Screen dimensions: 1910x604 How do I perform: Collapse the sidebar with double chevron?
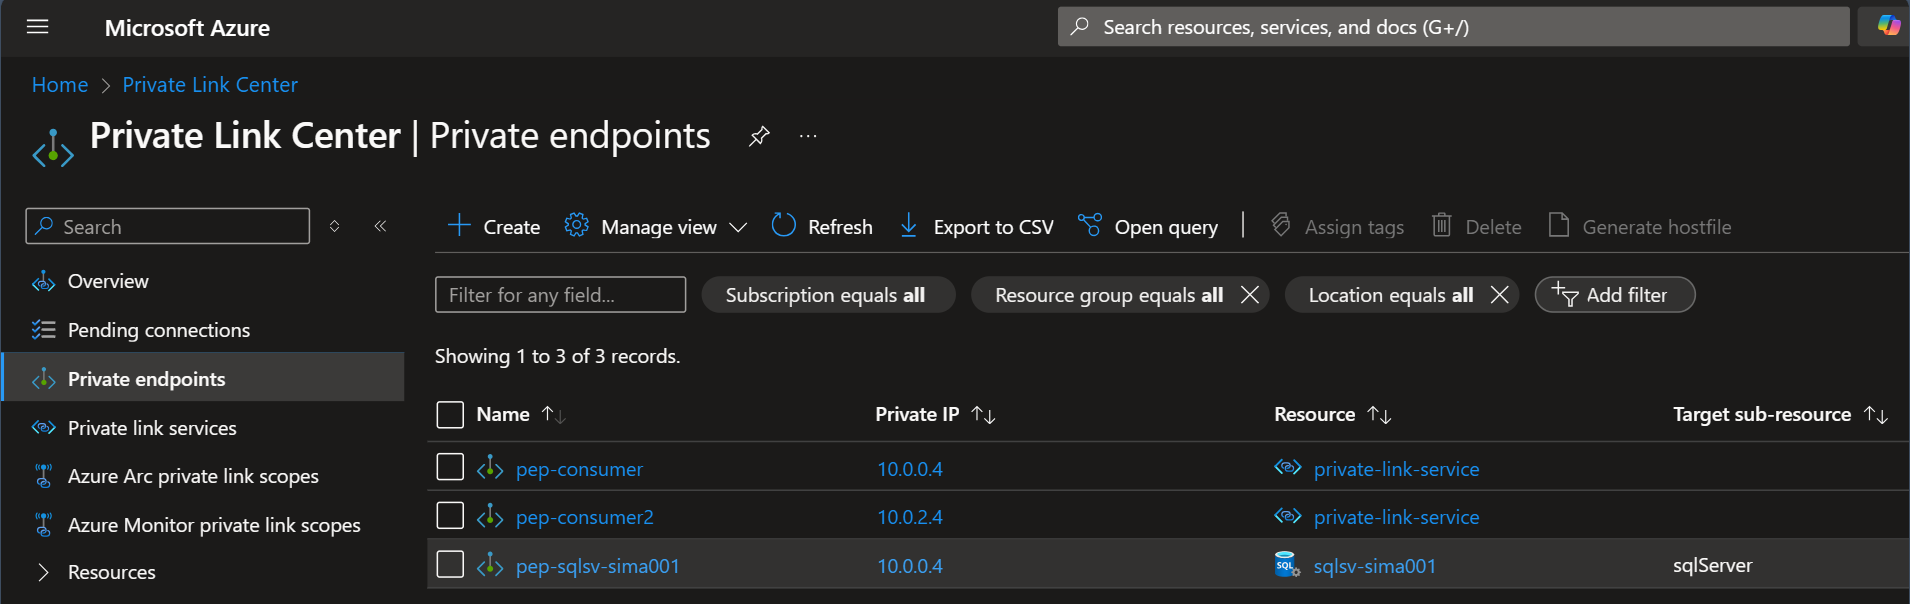pos(380,226)
